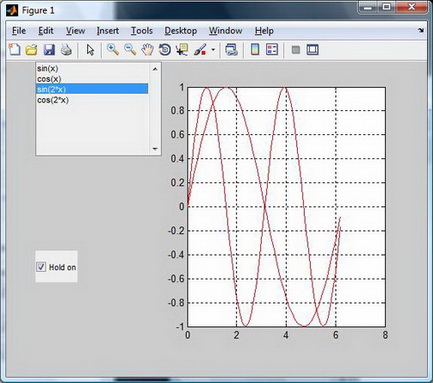Print the figure with the printer icon
Image resolution: width=433 pixels, height=383 pixels.
coord(66,50)
